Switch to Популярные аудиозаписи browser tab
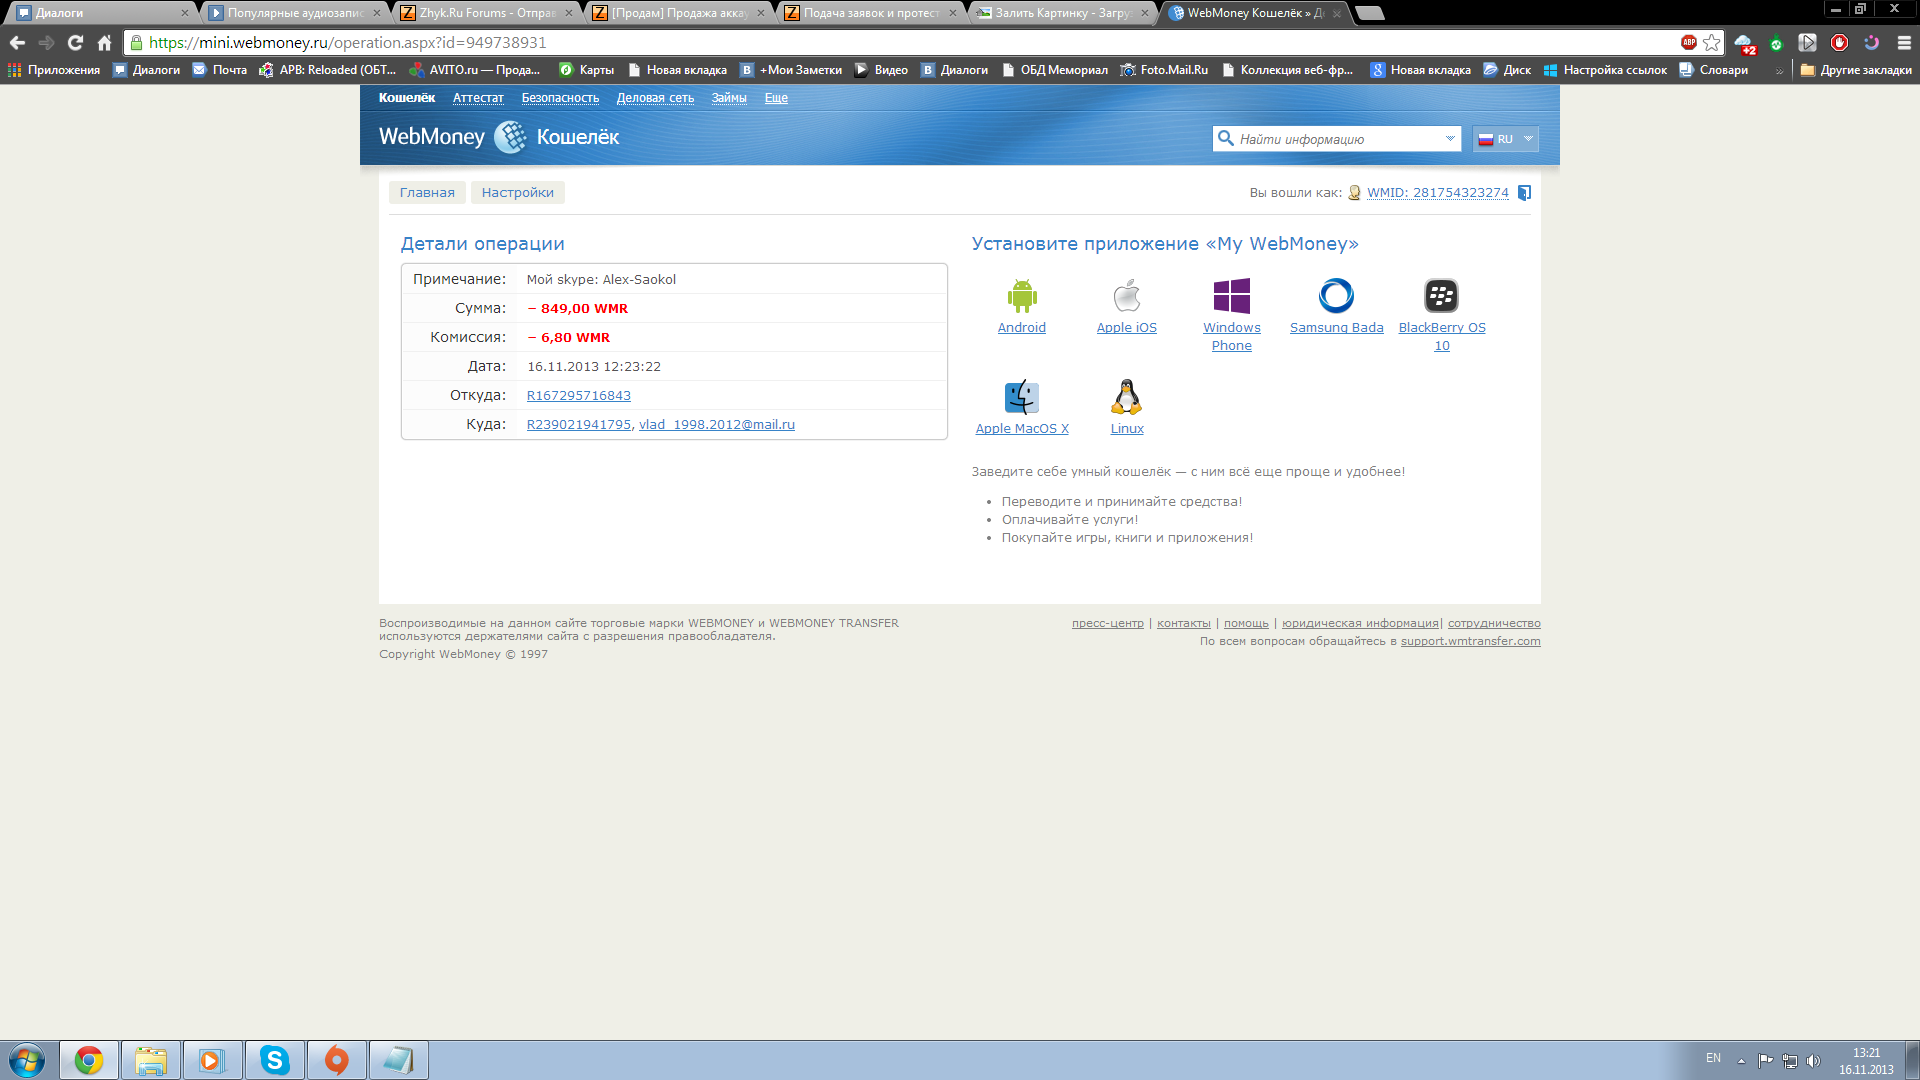Screen dimensions: 1920x1080 [x=293, y=13]
